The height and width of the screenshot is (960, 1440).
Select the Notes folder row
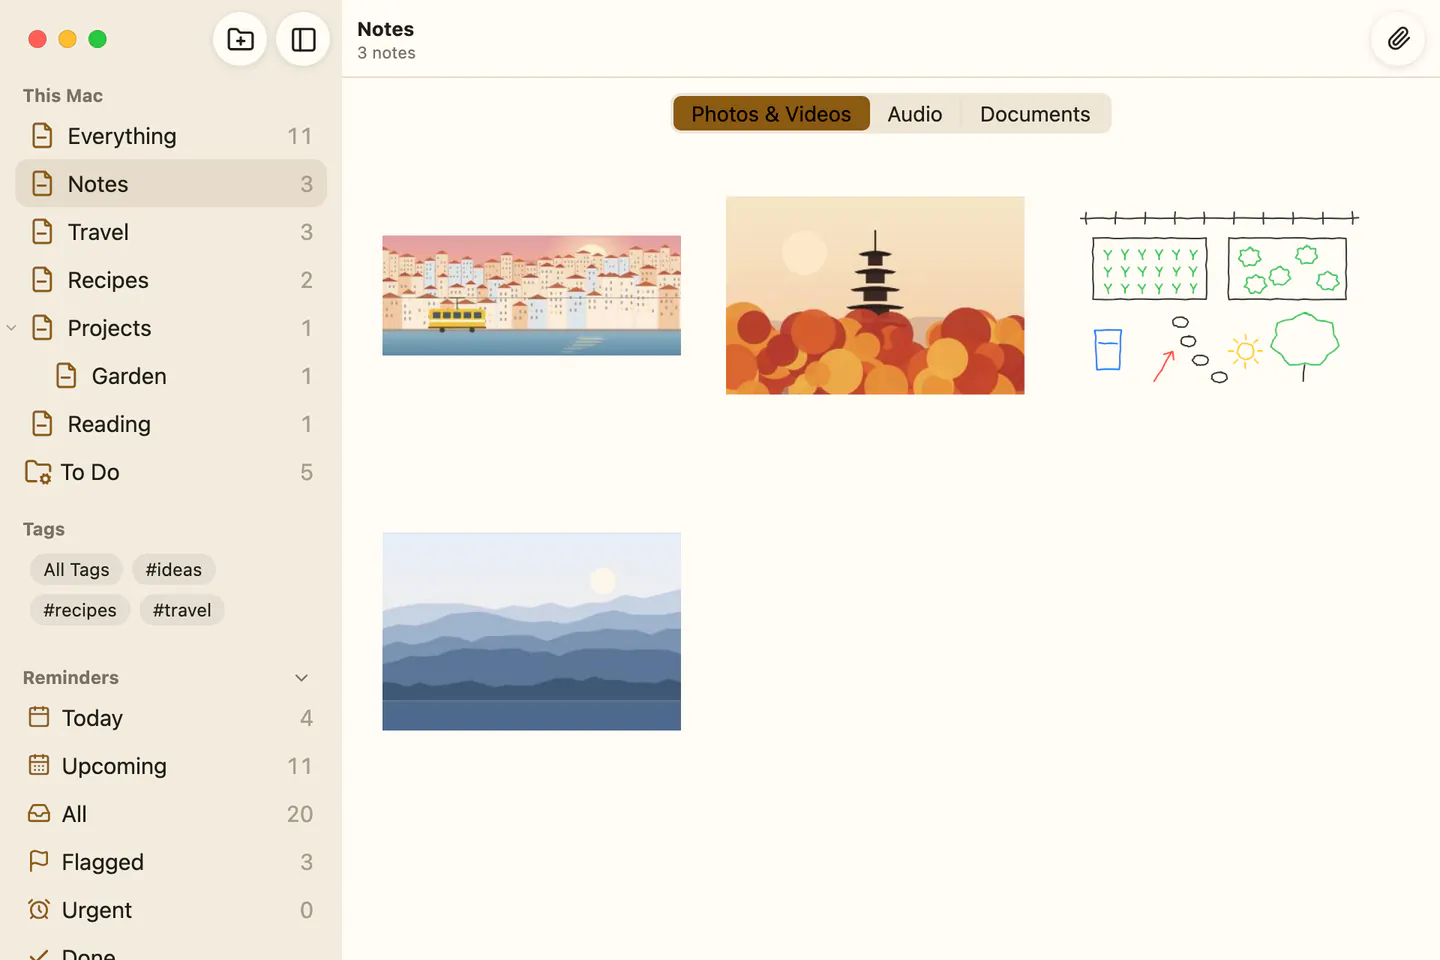(171, 183)
